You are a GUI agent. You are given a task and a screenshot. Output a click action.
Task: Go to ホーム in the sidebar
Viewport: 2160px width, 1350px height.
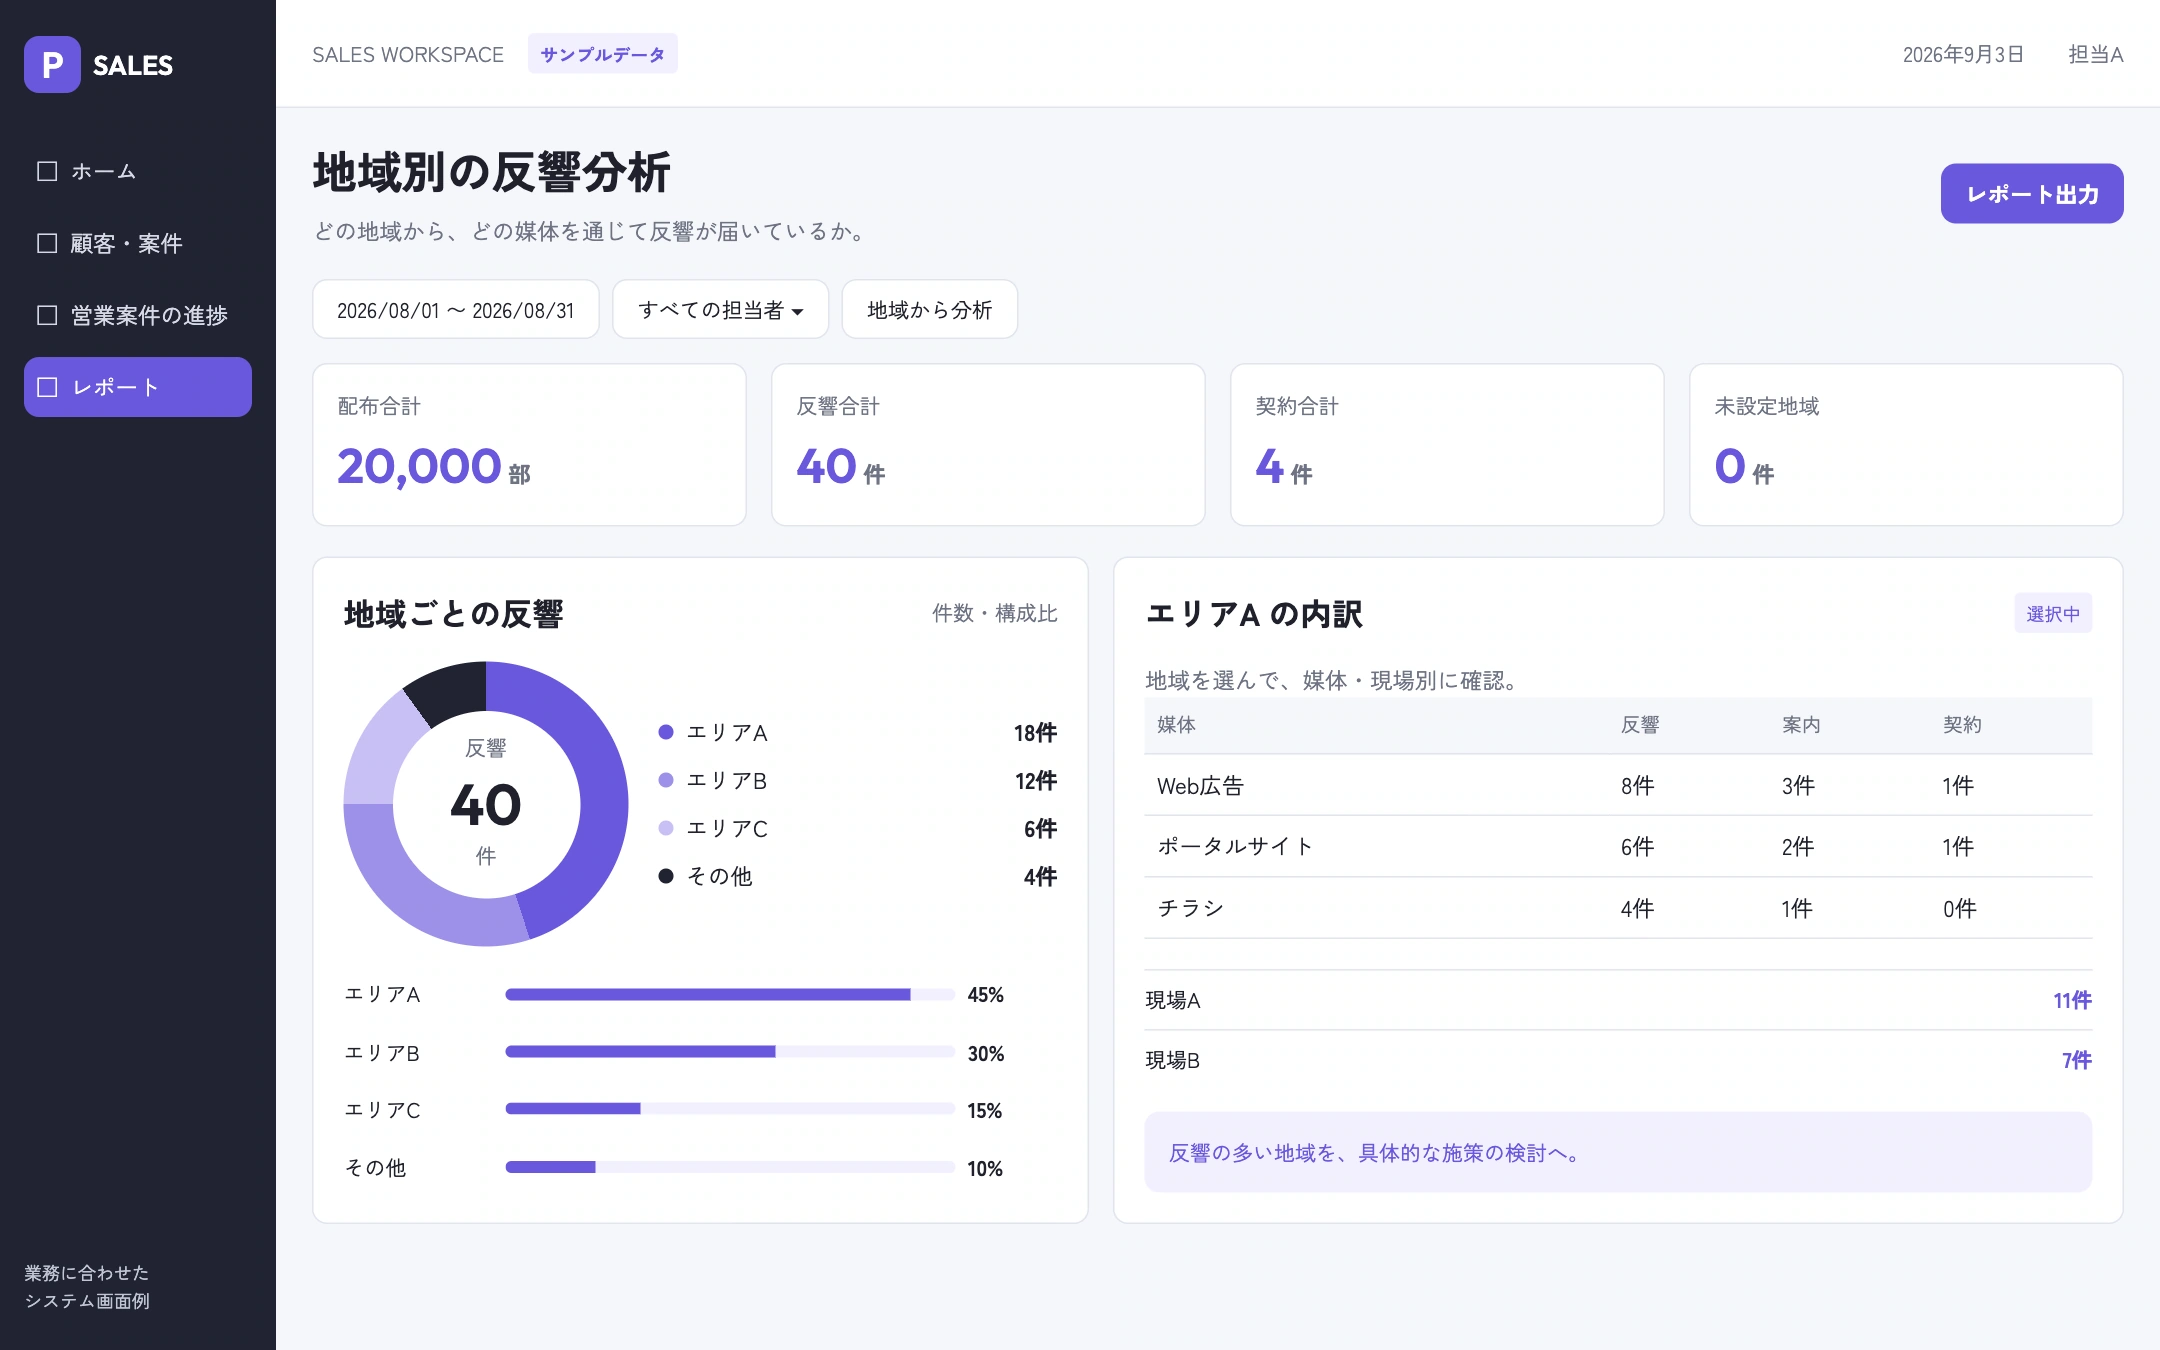pos(138,171)
